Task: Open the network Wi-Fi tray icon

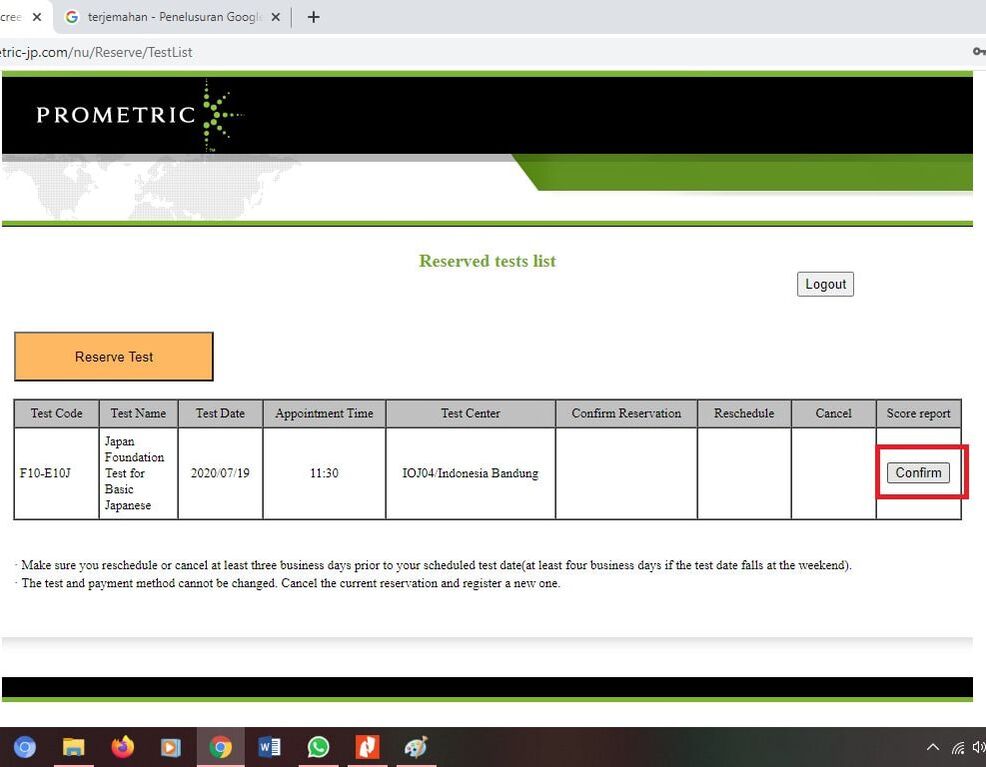Action: click(958, 748)
